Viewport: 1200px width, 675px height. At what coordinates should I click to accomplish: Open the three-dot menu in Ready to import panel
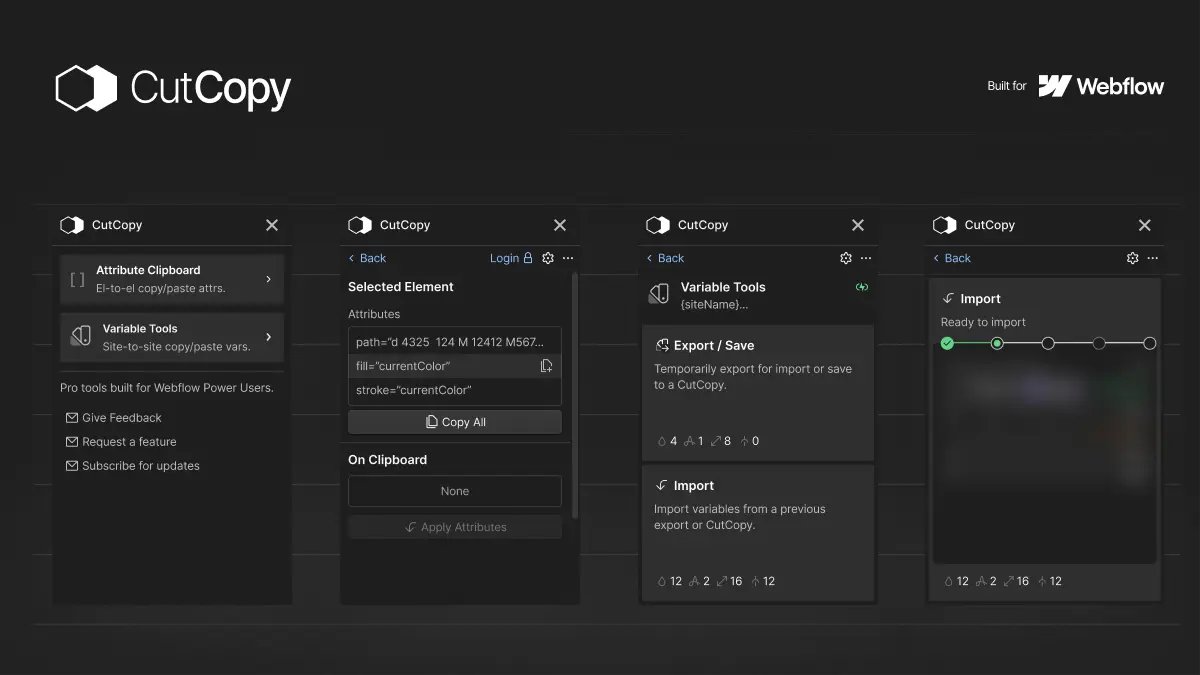pyautogui.click(x=1153, y=258)
